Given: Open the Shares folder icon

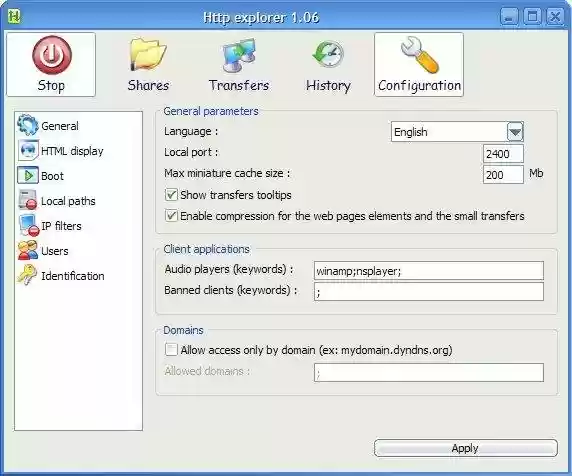Looking at the screenshot, I should click(x=148, y=55).
